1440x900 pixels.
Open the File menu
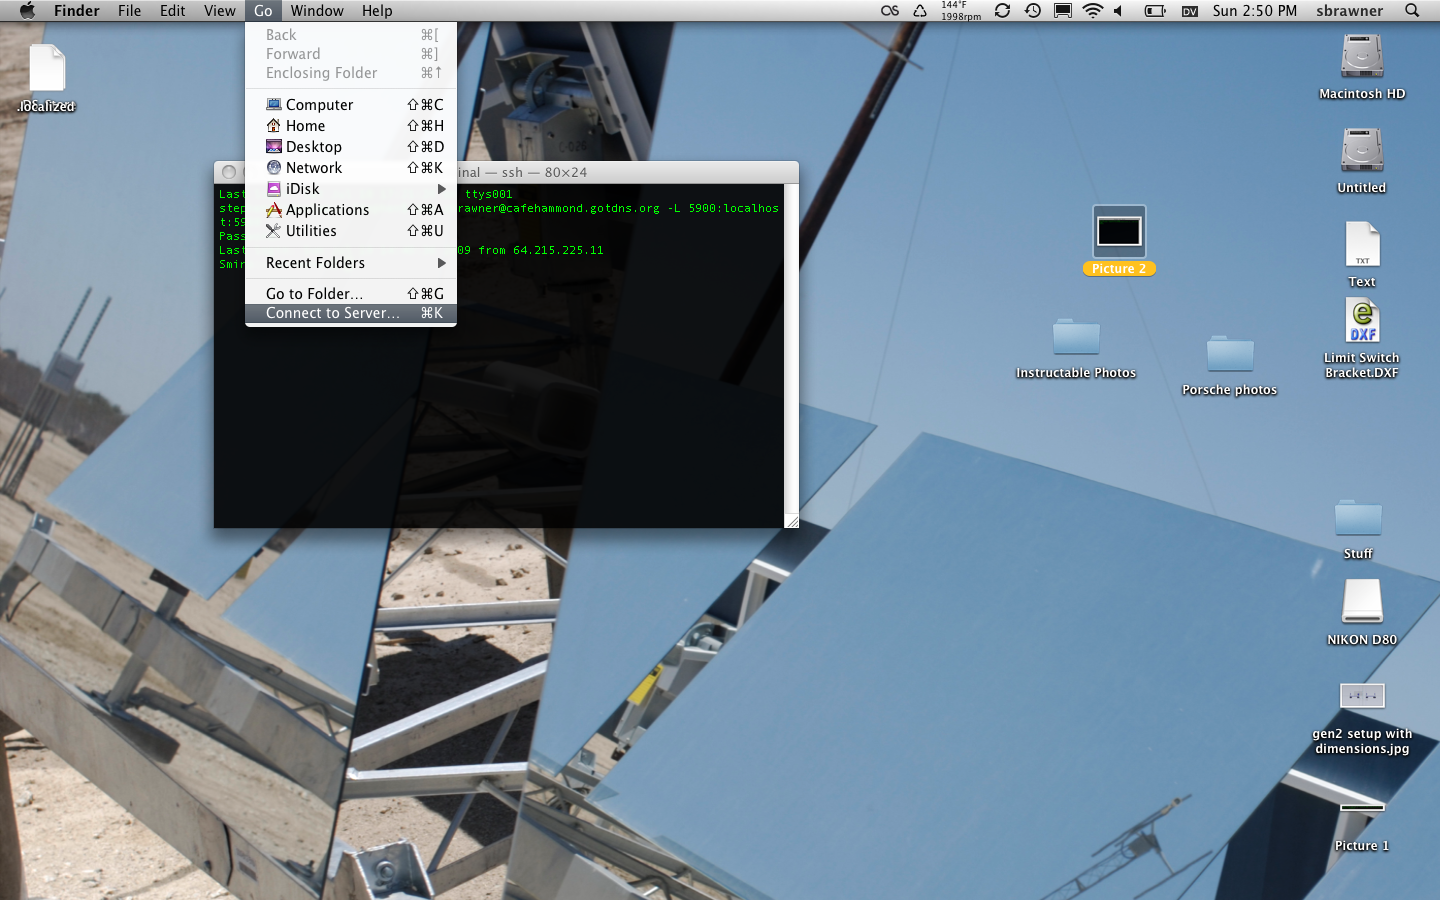[129, 11]
